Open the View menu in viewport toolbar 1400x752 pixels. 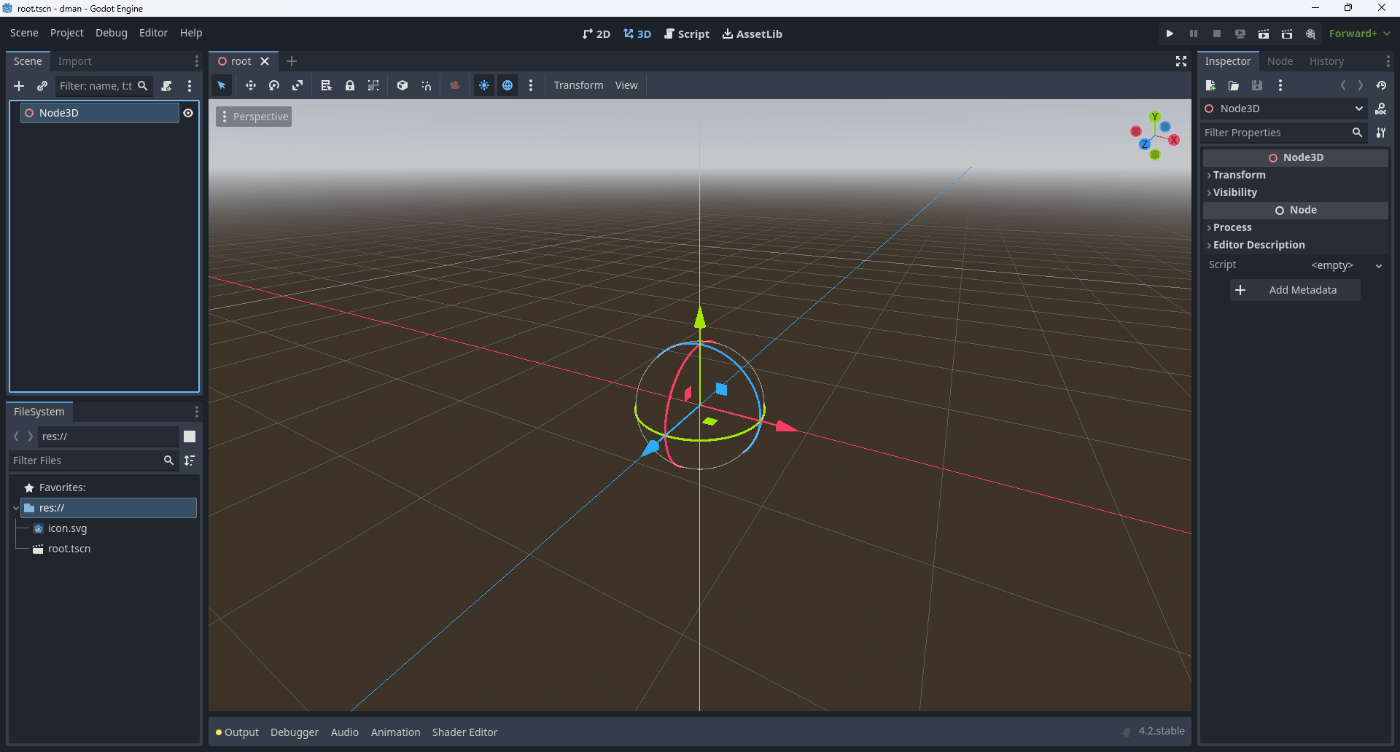pyautogui.click(x=626, y=85)
